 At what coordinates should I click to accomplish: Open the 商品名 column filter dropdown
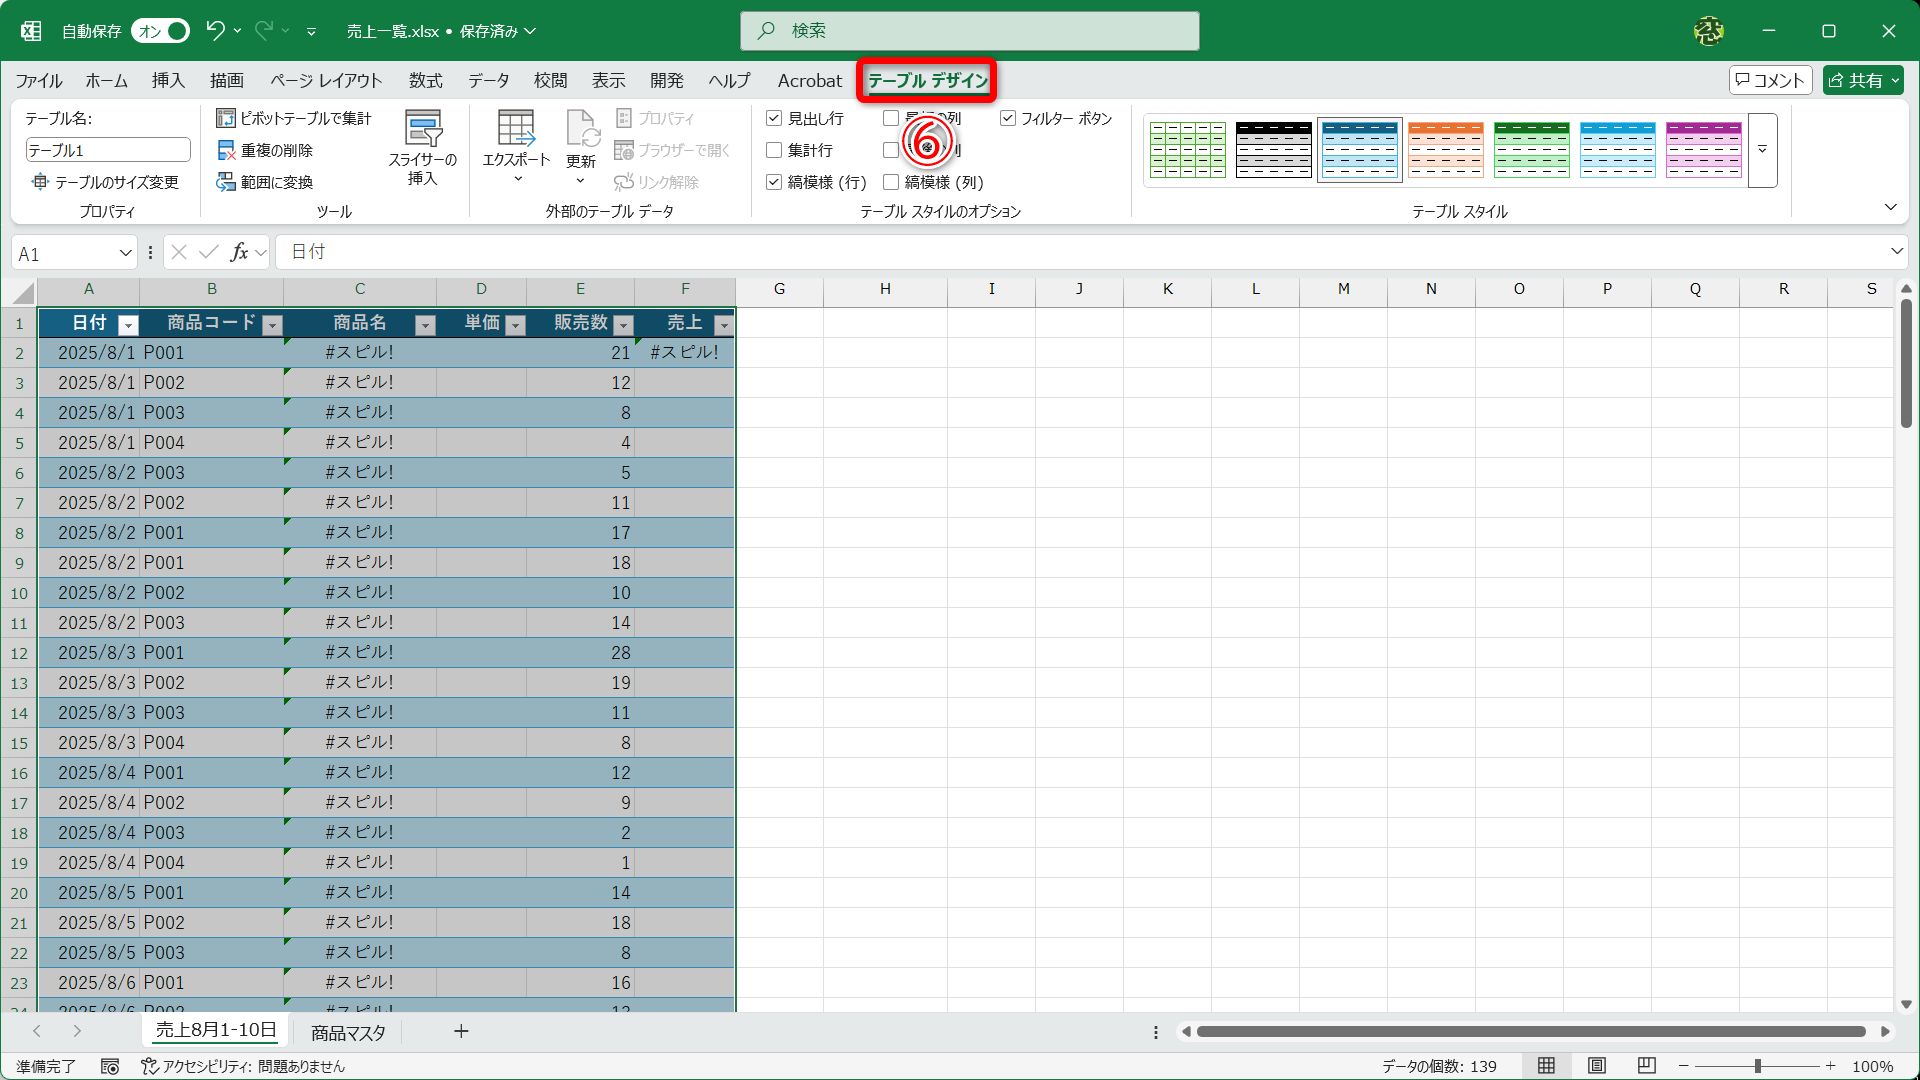pyautogui.click(x=425, y=325)
